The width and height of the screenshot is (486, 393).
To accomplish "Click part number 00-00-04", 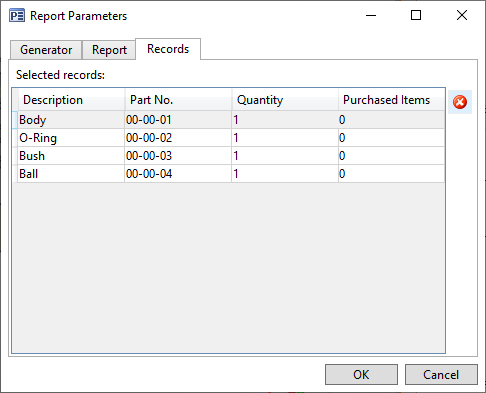I will pyautogui.click(x=178, y=174).
